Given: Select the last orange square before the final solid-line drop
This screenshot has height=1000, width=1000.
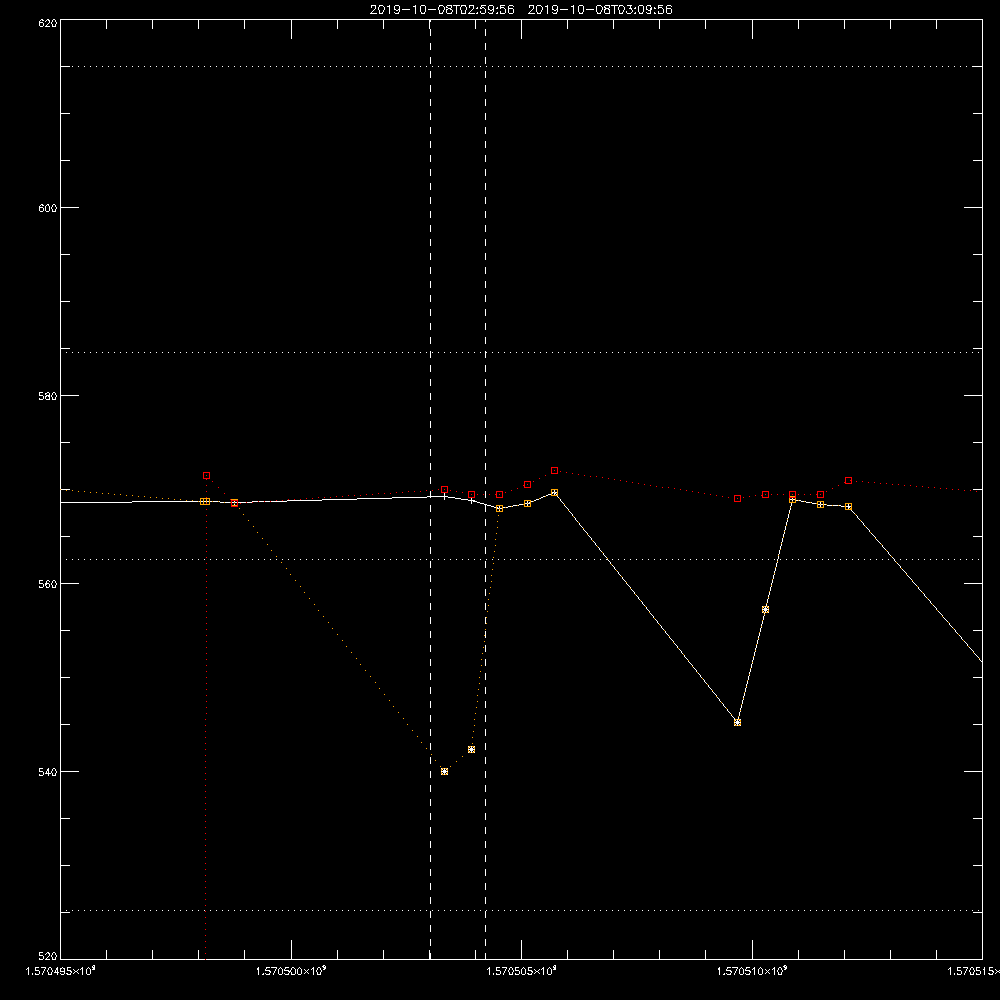Looking at the screenshot, I should pos(848,506).
